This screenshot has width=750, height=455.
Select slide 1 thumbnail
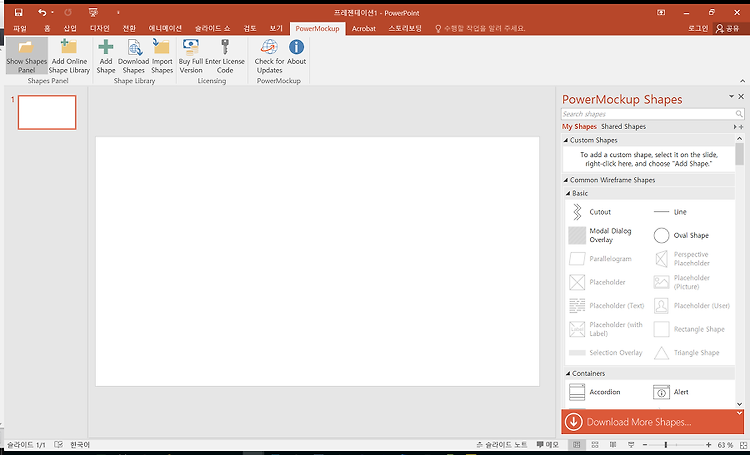47,112
